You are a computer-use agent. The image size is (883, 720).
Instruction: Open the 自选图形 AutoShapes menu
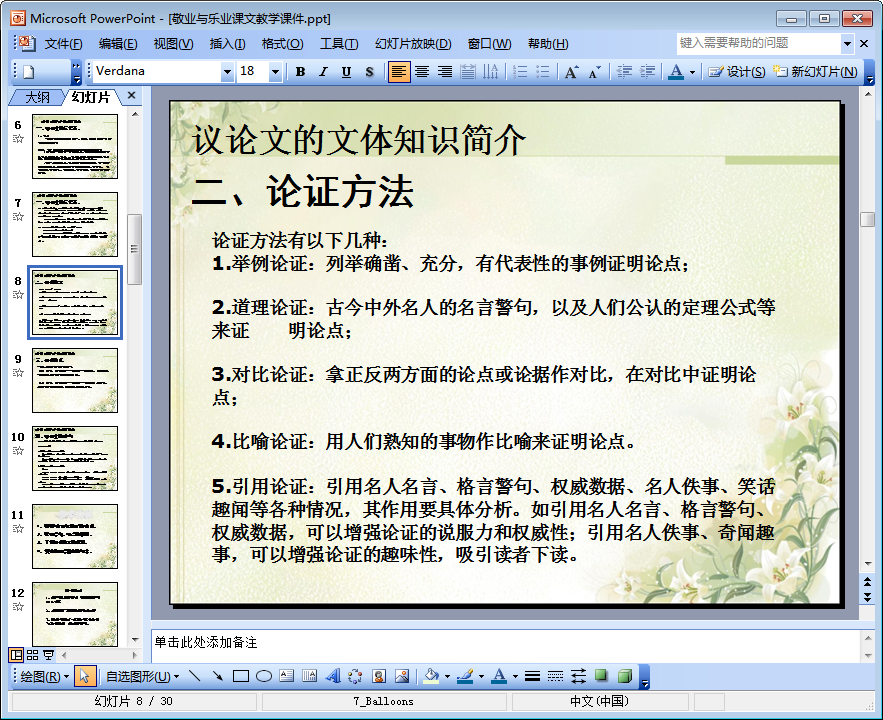(142, 676)
